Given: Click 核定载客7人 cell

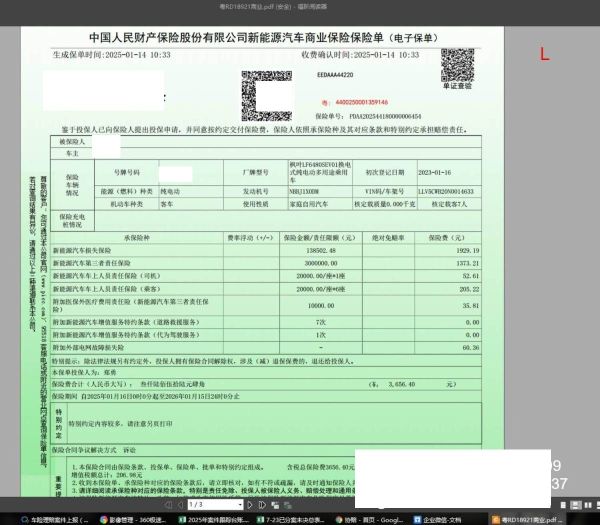Looking at the screenshot, I should point(449,204).
